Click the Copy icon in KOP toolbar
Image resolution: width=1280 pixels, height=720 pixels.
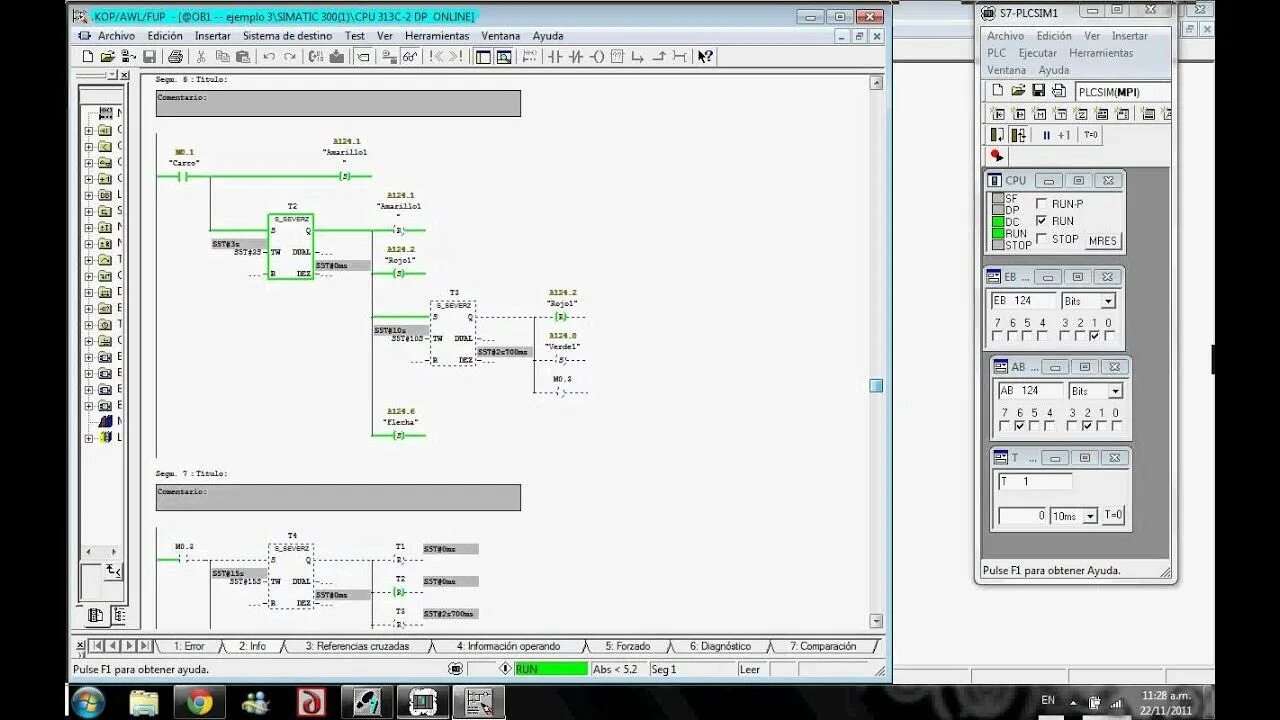pos(222,57)
